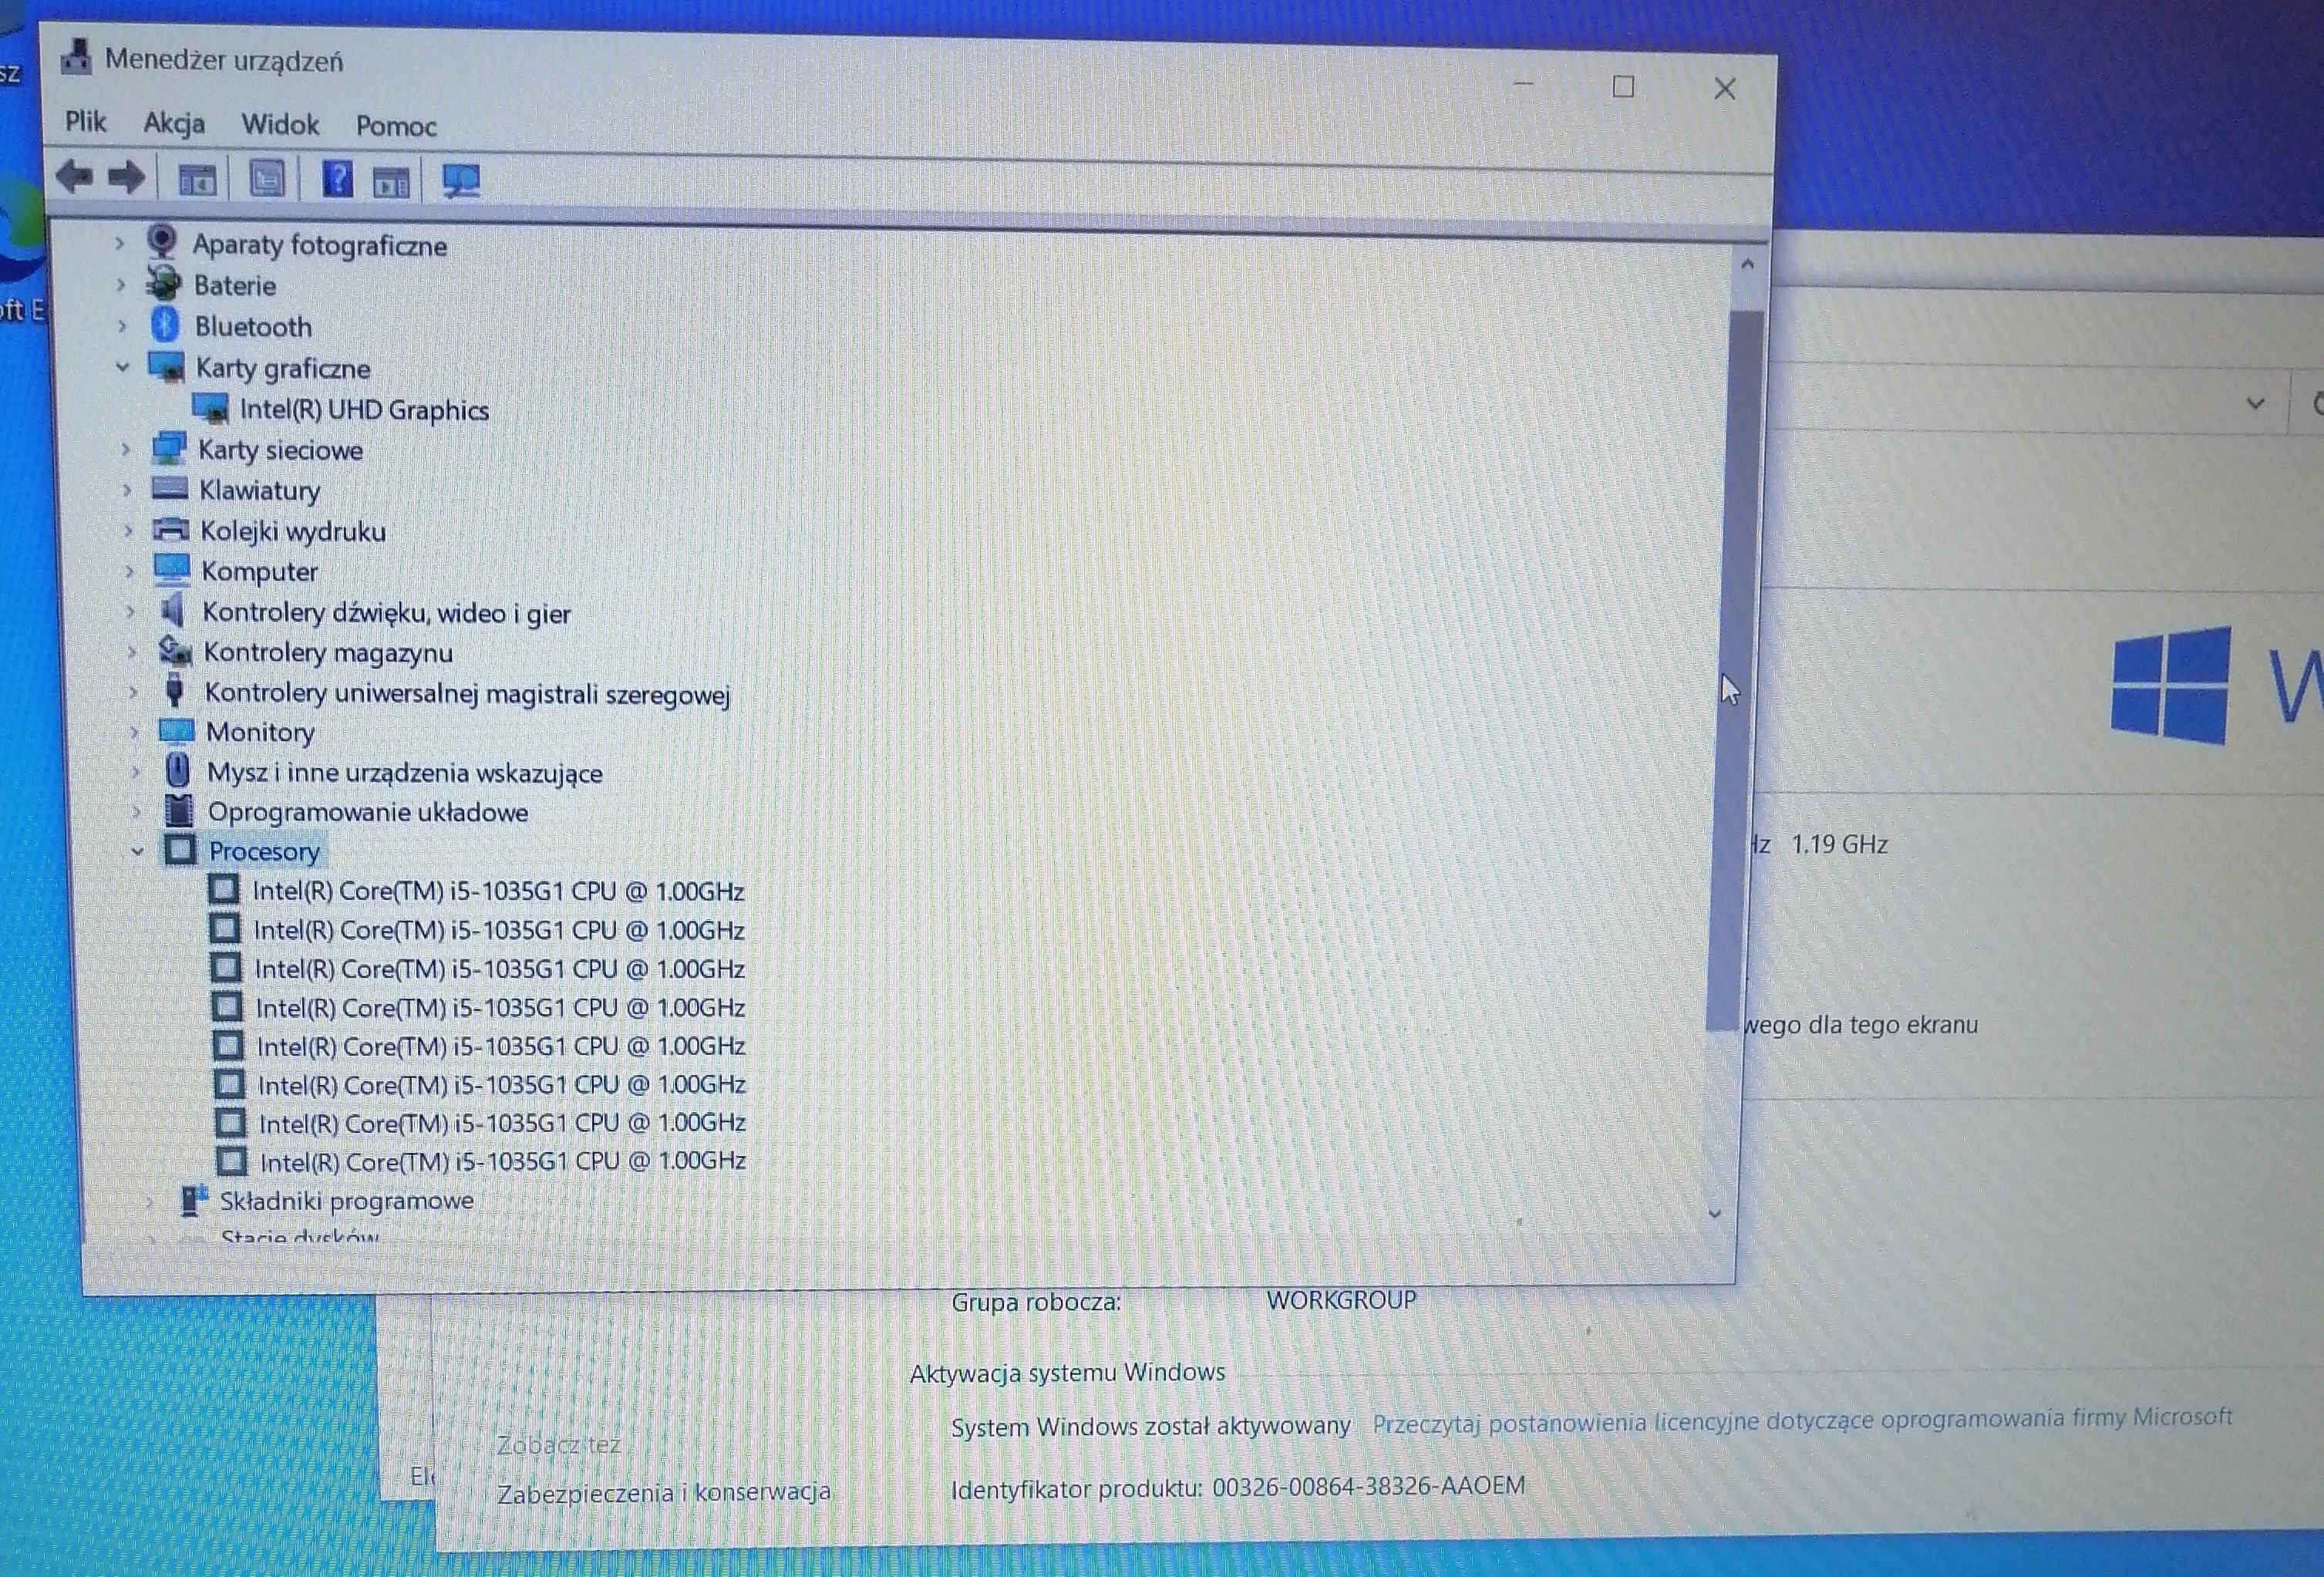Open the Widok menu

tap(280, 124)
